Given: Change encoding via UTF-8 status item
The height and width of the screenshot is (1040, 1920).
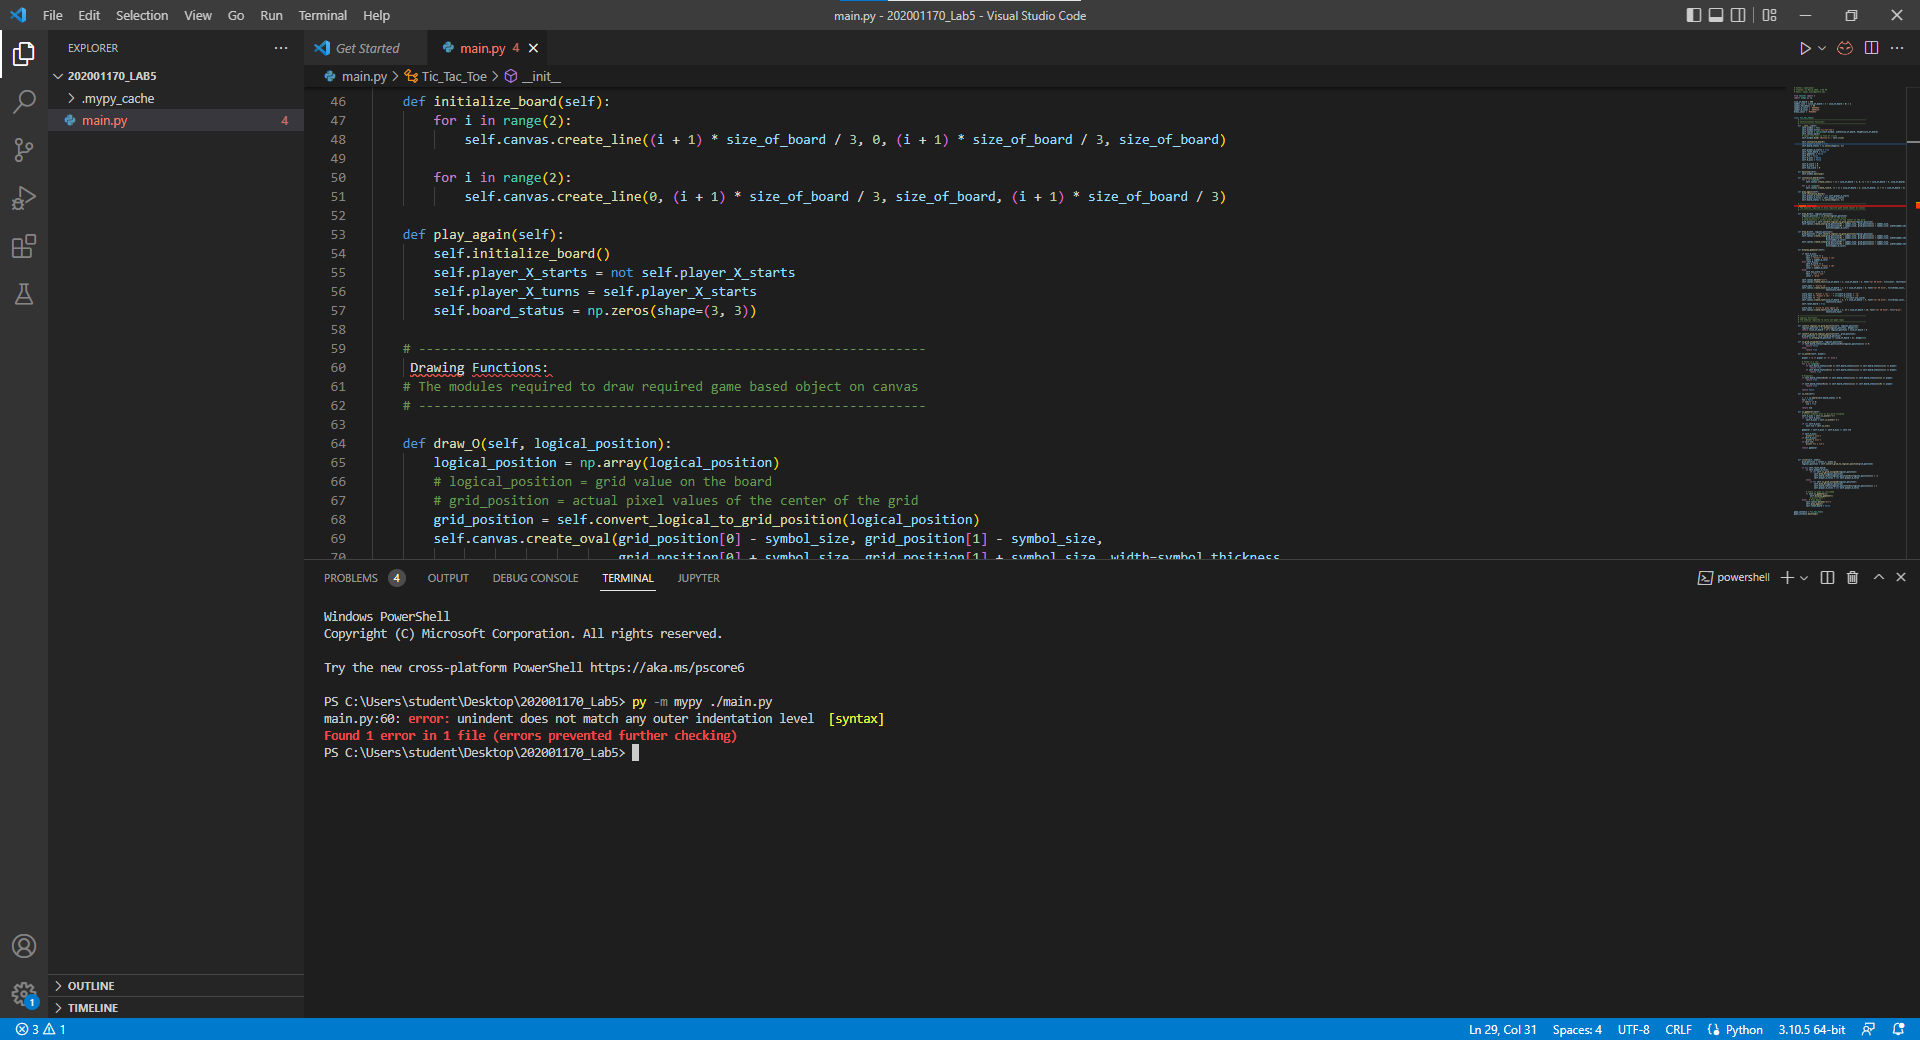Looking at the screenshot, I should [1633, 1029].
